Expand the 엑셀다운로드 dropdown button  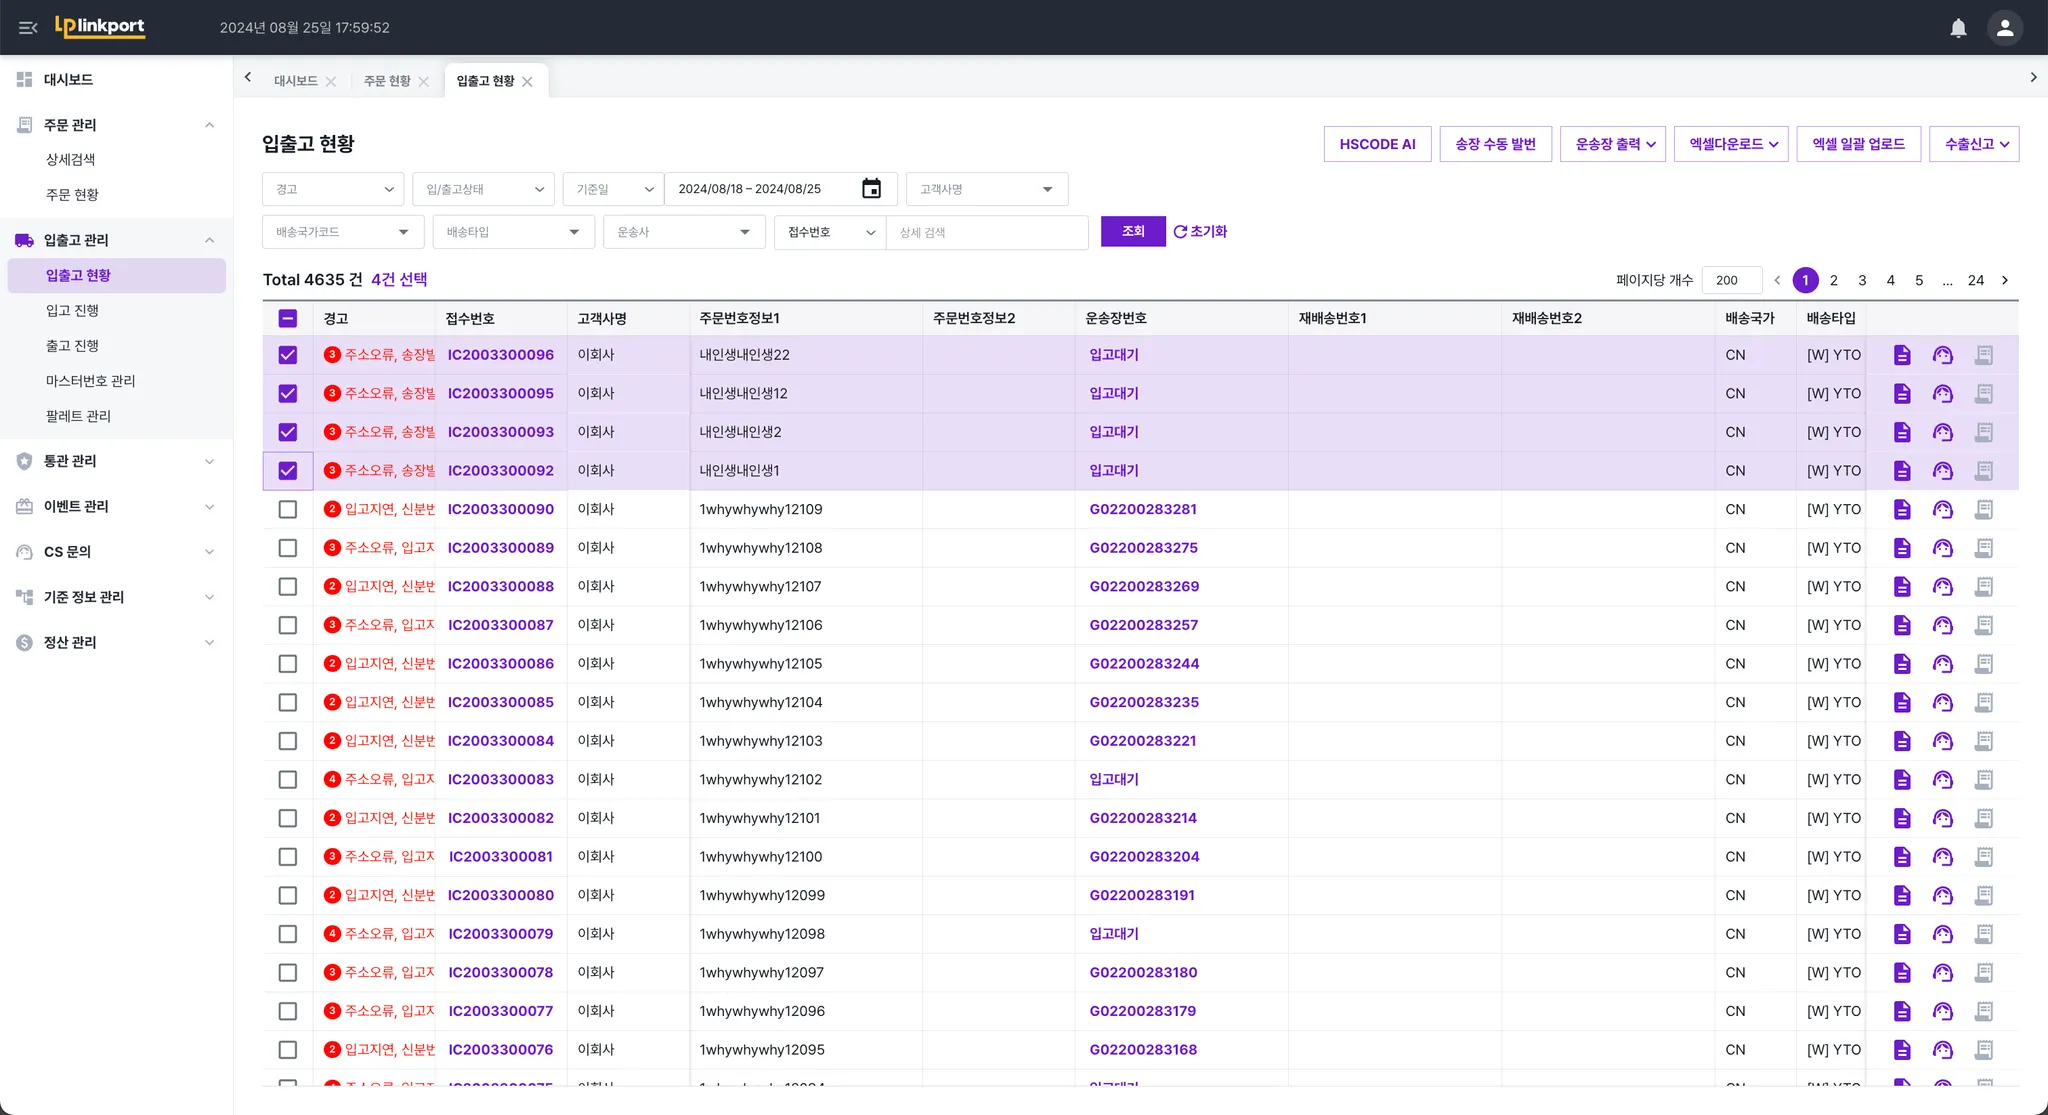(1732, 144)
